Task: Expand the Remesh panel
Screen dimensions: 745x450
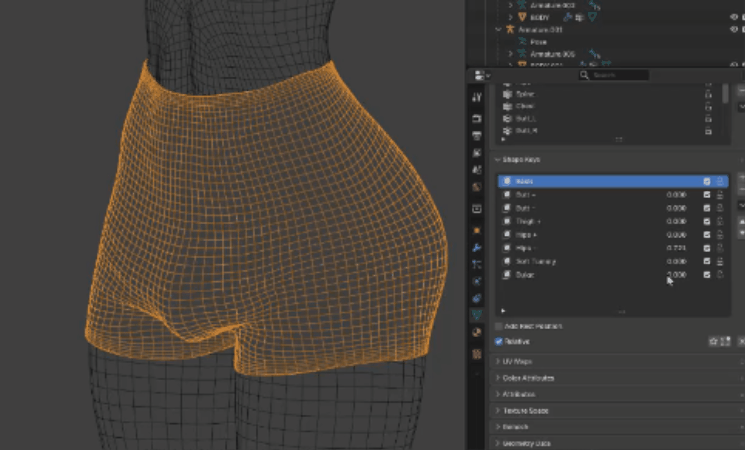Action: (x=497, y=427)
